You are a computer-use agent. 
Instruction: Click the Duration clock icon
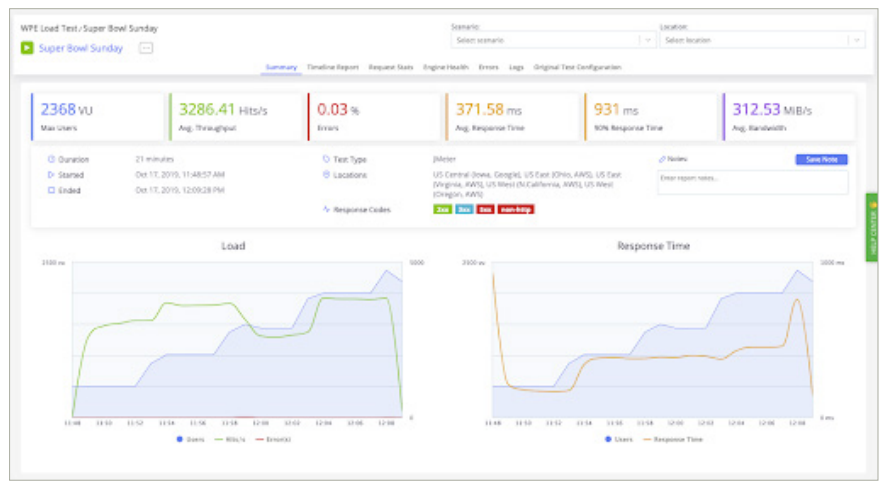click(51, 159)
